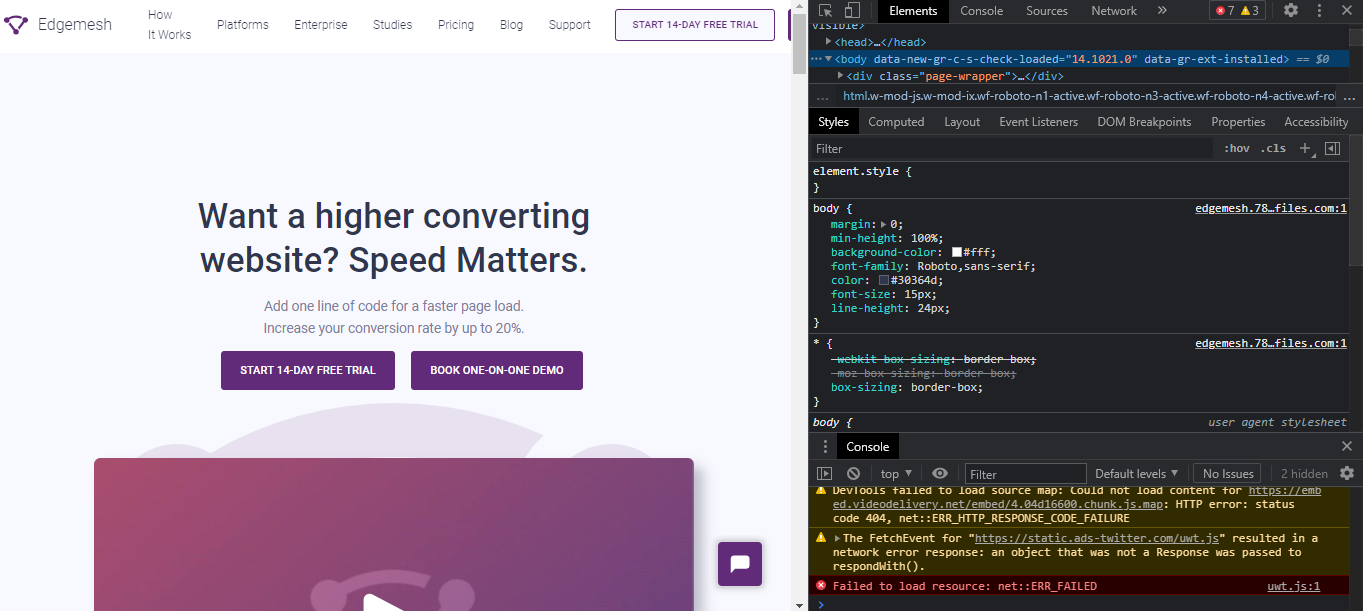Open the Studies nav link
Viewport: 1363px width, 611px height.
(x=393, y=25)
